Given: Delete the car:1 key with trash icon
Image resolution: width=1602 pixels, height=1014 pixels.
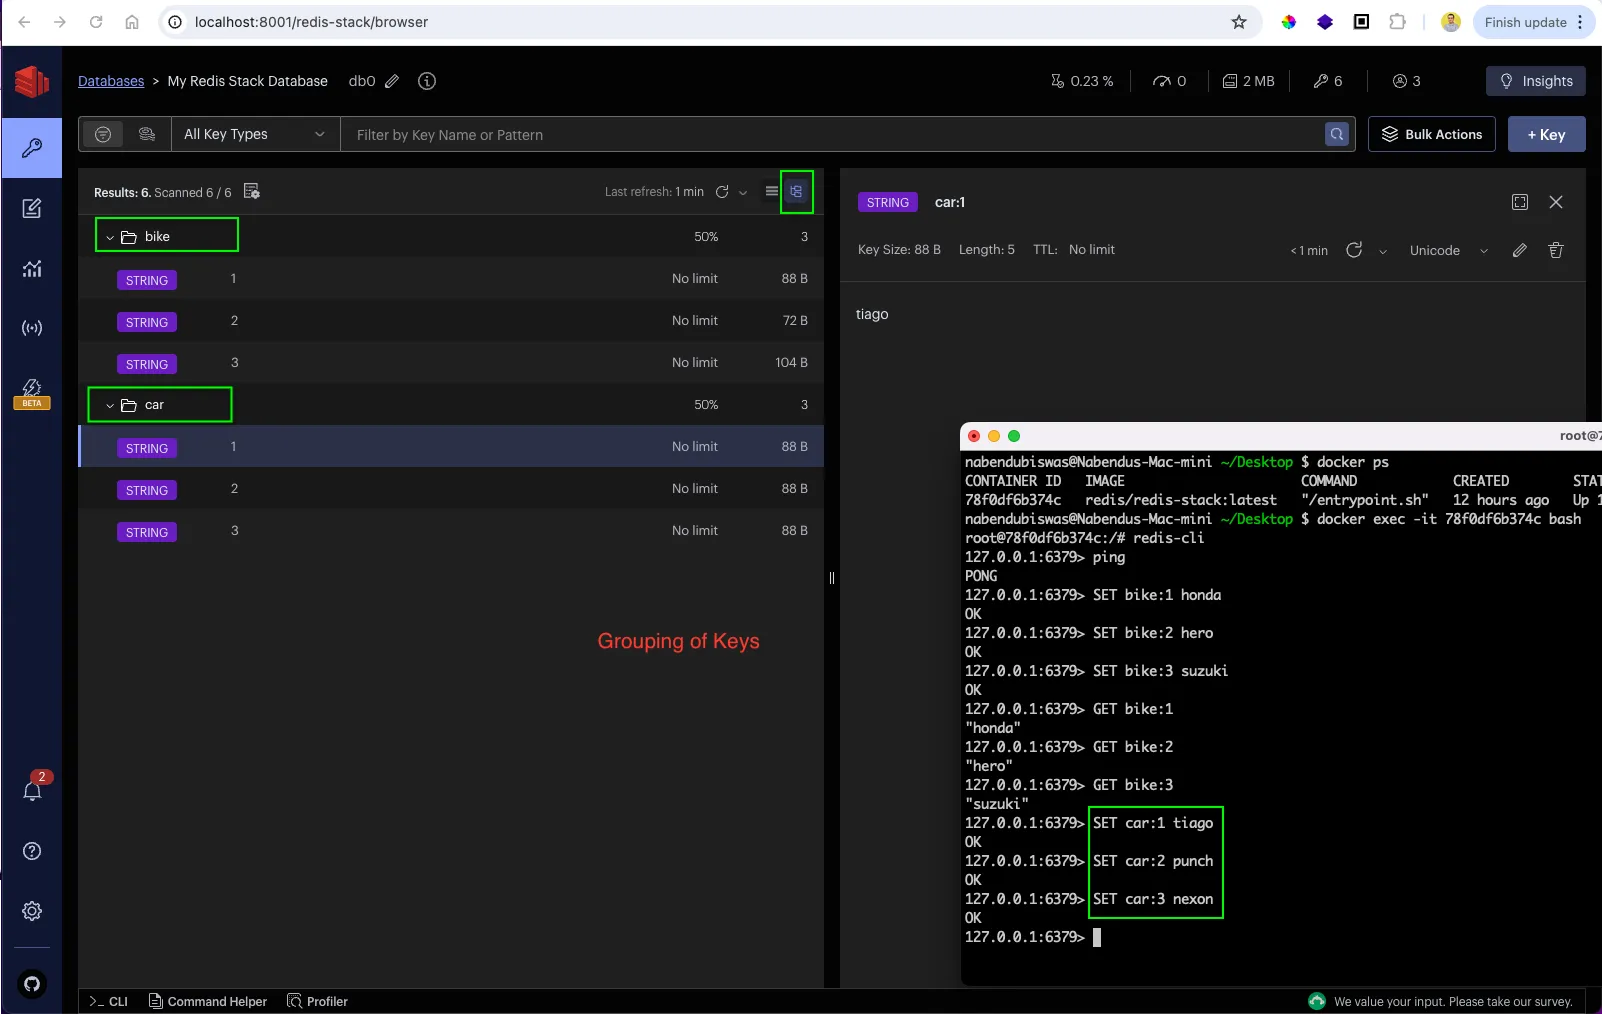Looking at the screenshot, I should 1556,250.
